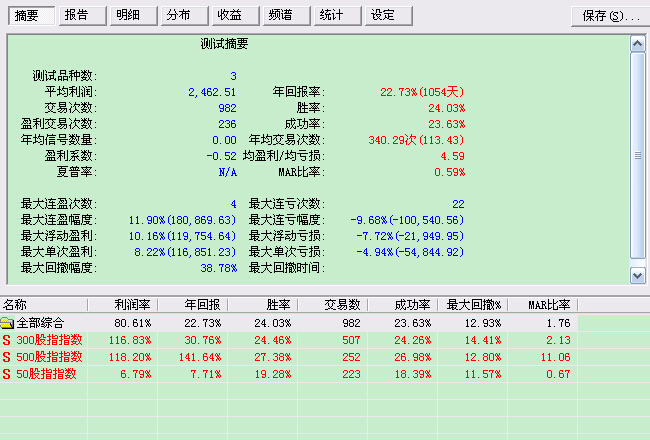Sort by the MAR比率 column header
The width and height of the screenshot is (650, 440).
click(x=543, y=305)
